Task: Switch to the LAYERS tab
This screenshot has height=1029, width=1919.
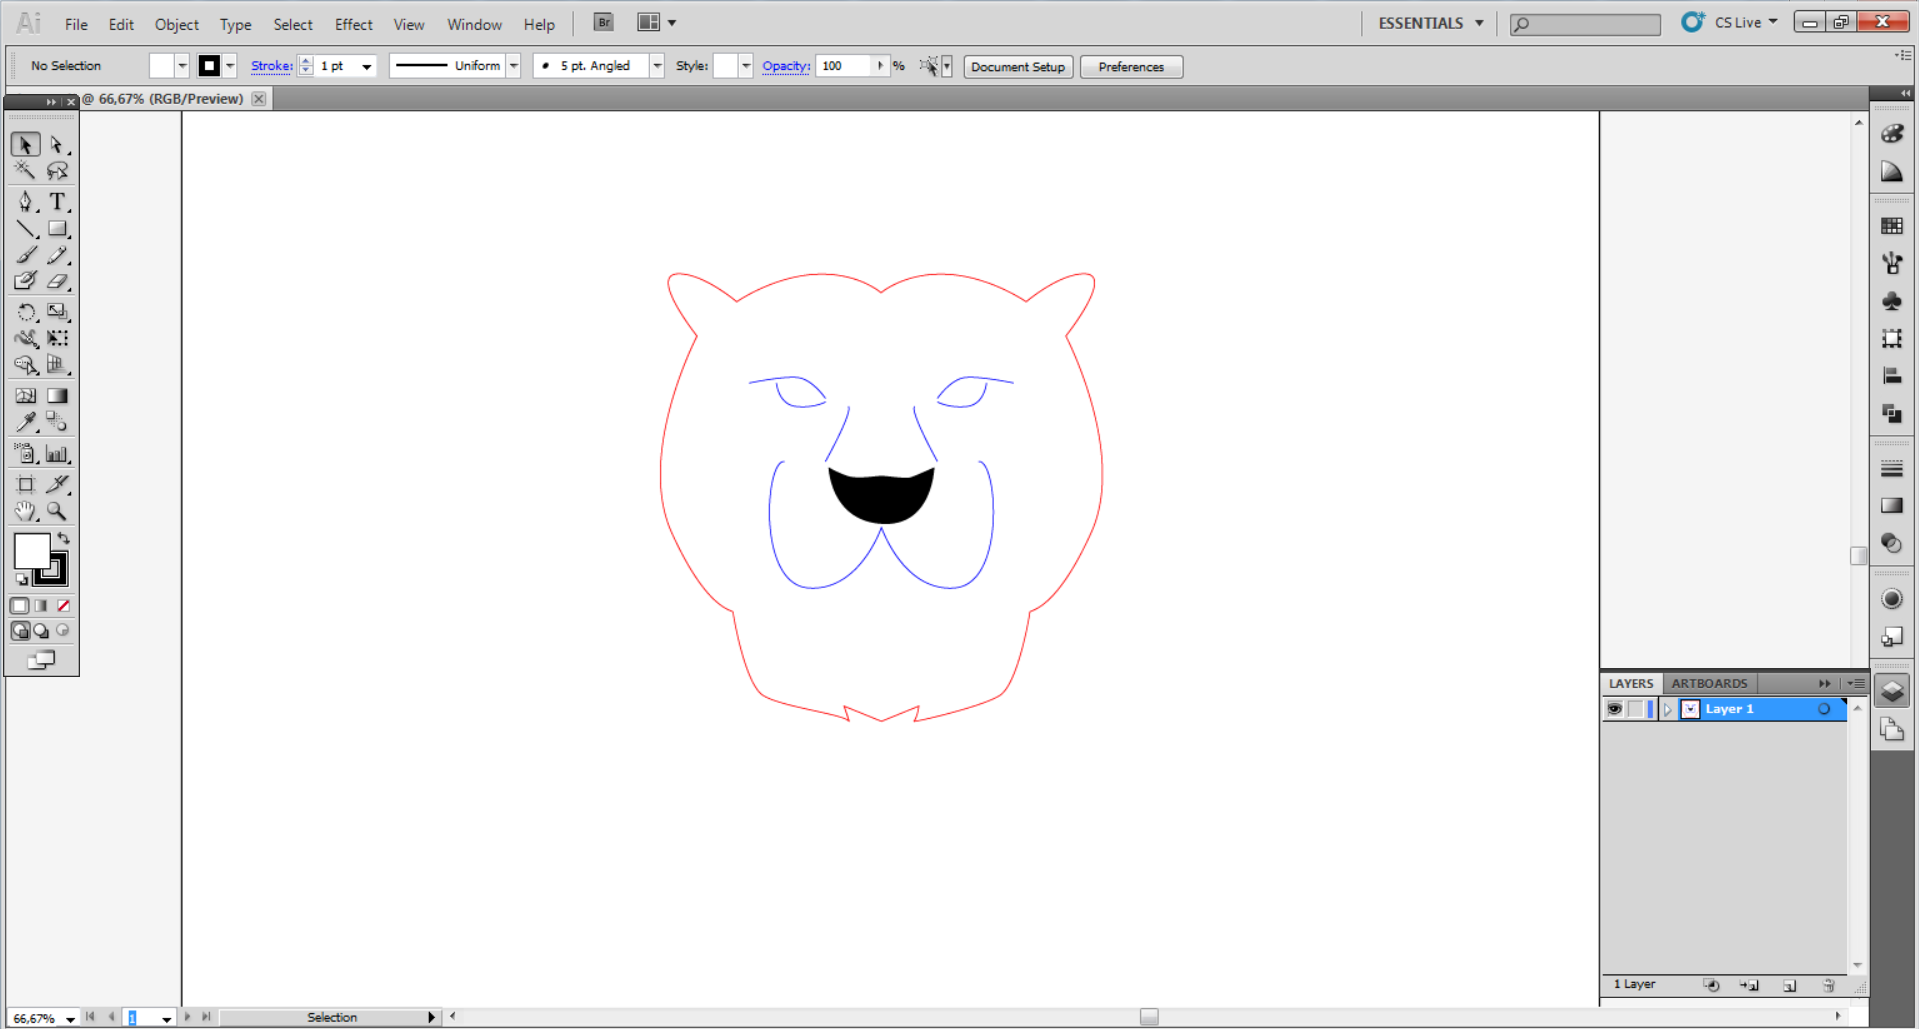Action: coord(1631,683)
